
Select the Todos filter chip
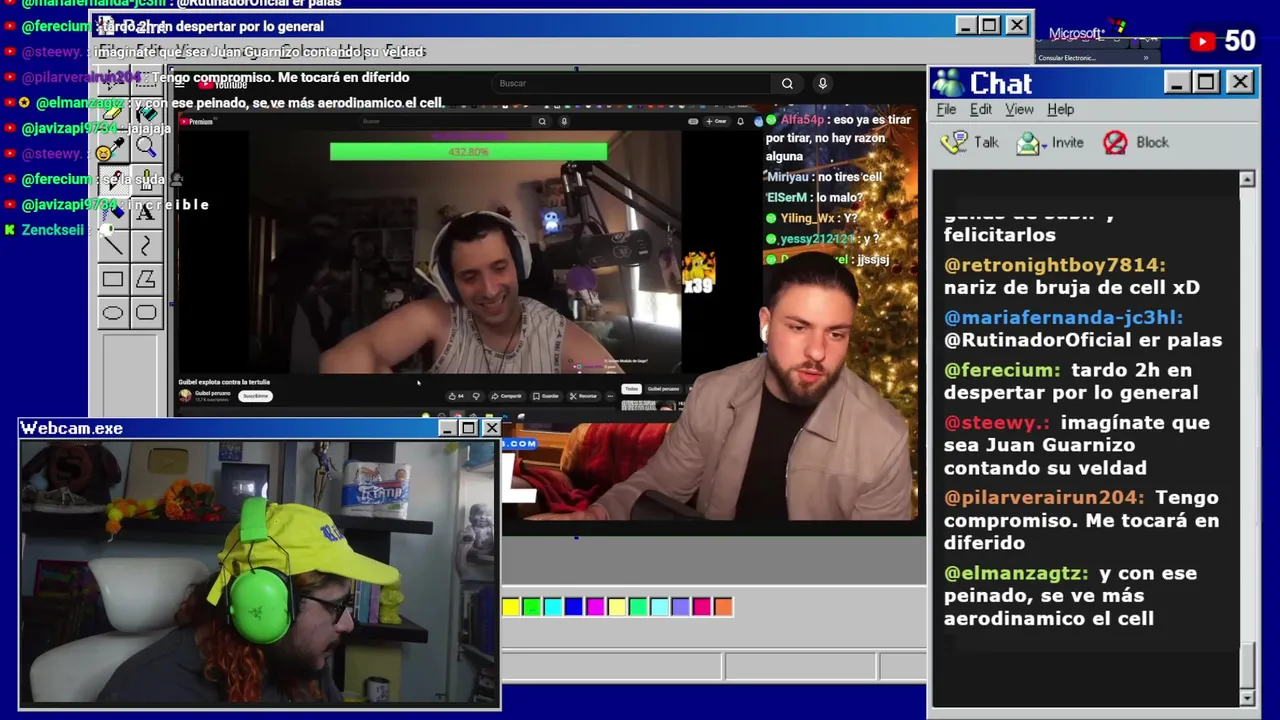click(x=631, y=389)
